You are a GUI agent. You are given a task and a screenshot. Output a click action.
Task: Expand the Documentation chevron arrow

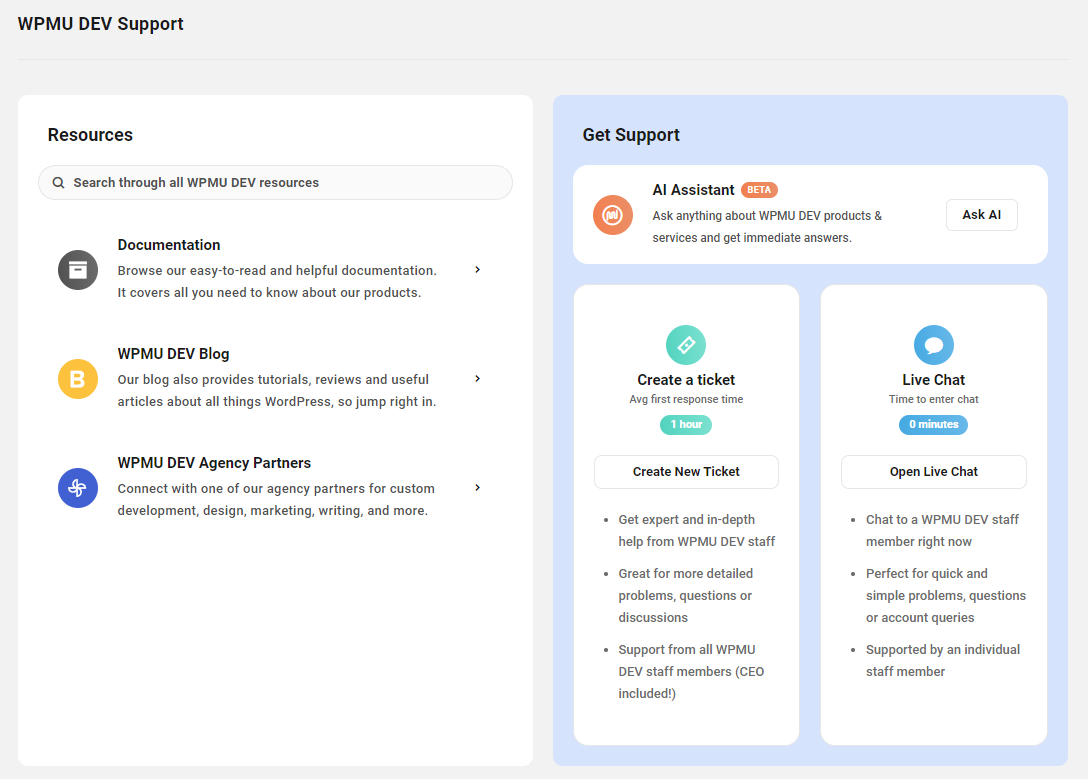pyautogui.click(x=477, y=269)
